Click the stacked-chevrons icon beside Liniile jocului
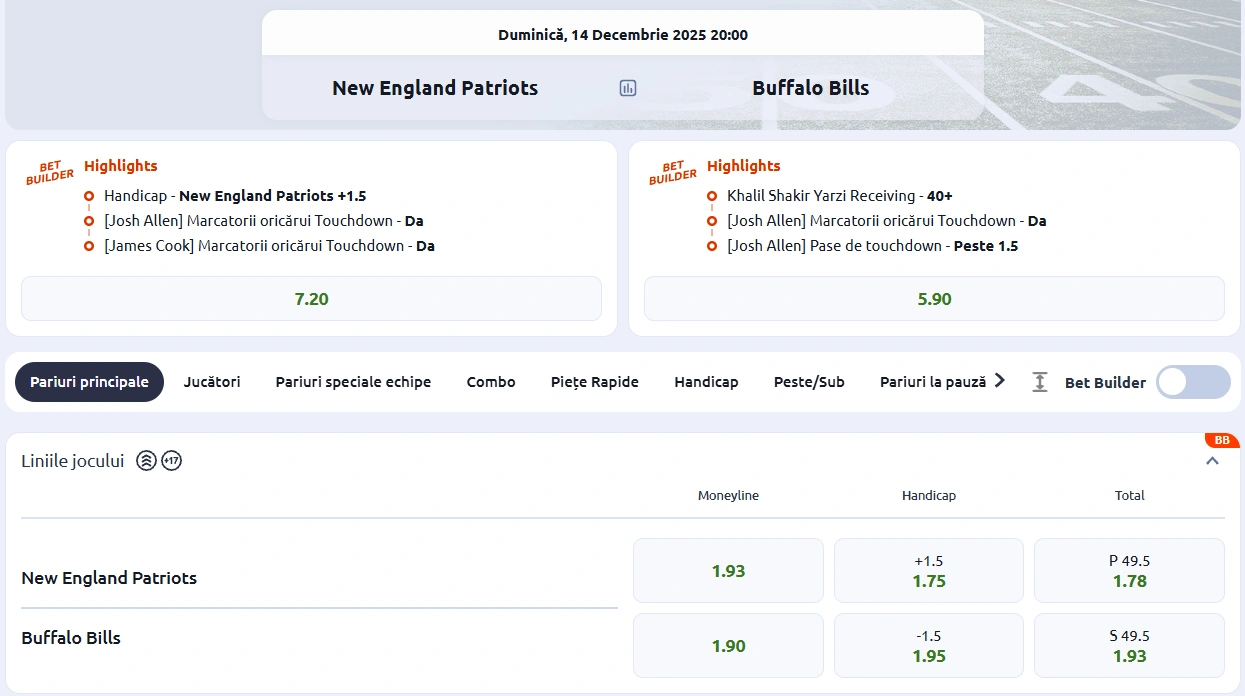 [146, 460]
